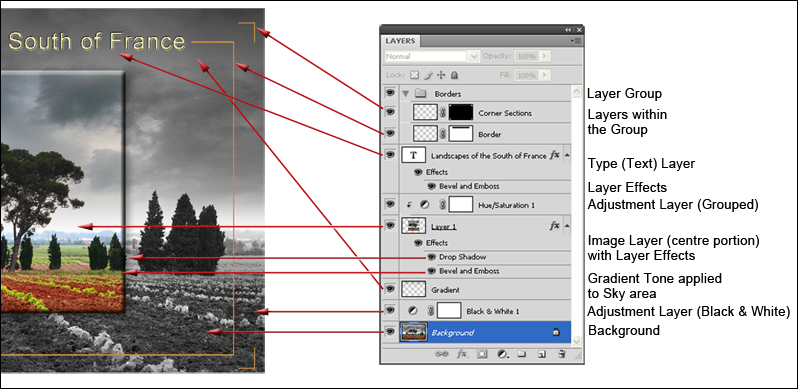Viewport: 798px width, 389px height.
Task: Click the lock all padlock icon
Action: point(454,75)
